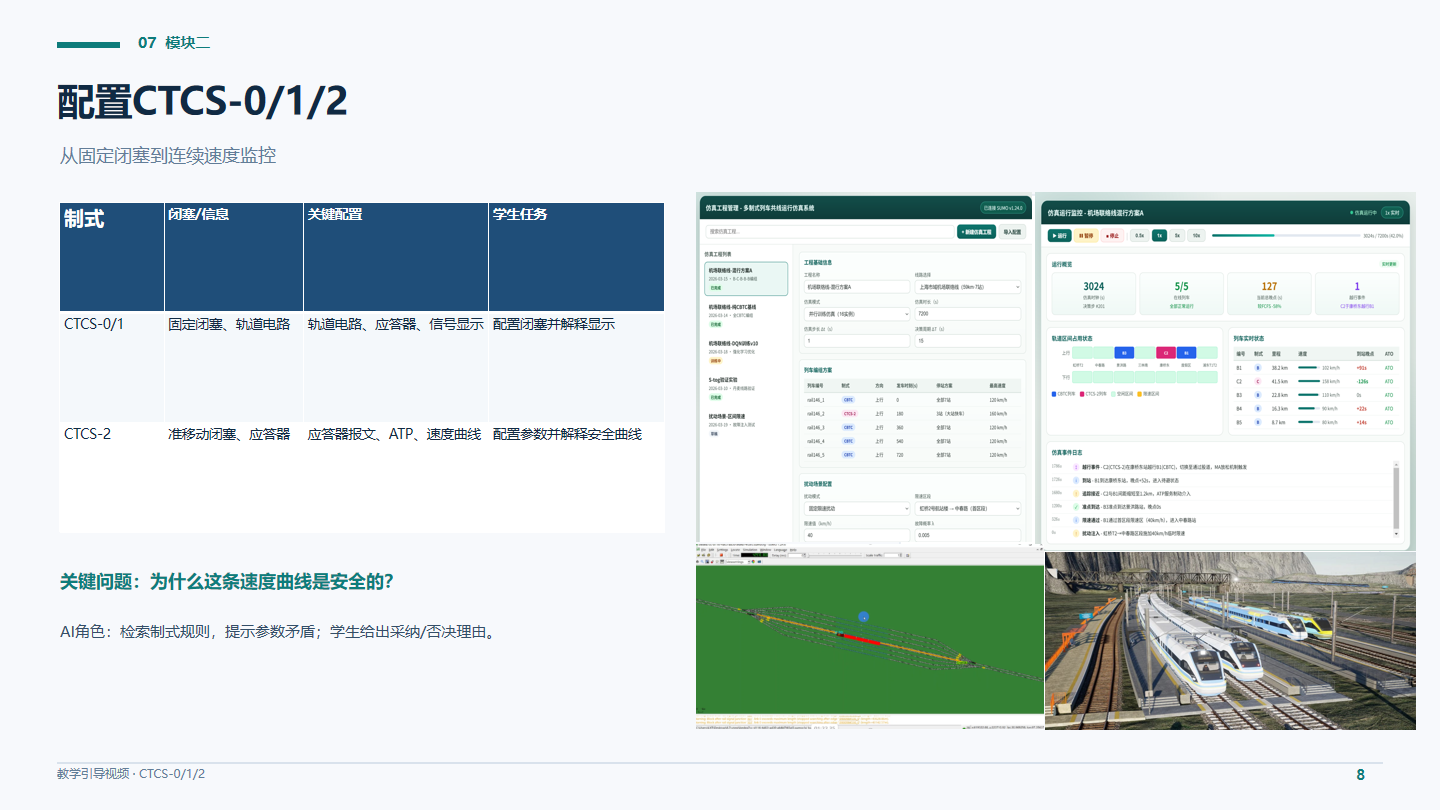Open the 扰动模式 dropdown

click(857, 508)
